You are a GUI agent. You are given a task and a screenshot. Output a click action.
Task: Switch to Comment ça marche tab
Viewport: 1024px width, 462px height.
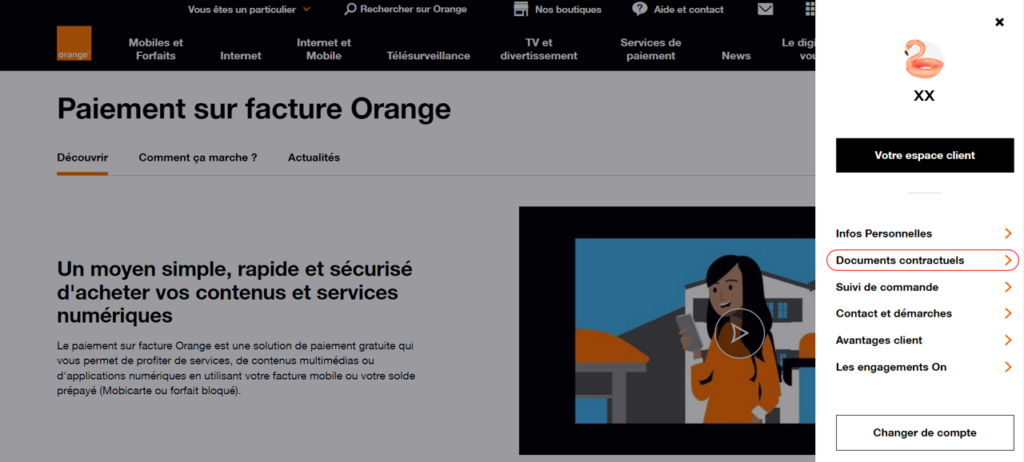[198, 157]
